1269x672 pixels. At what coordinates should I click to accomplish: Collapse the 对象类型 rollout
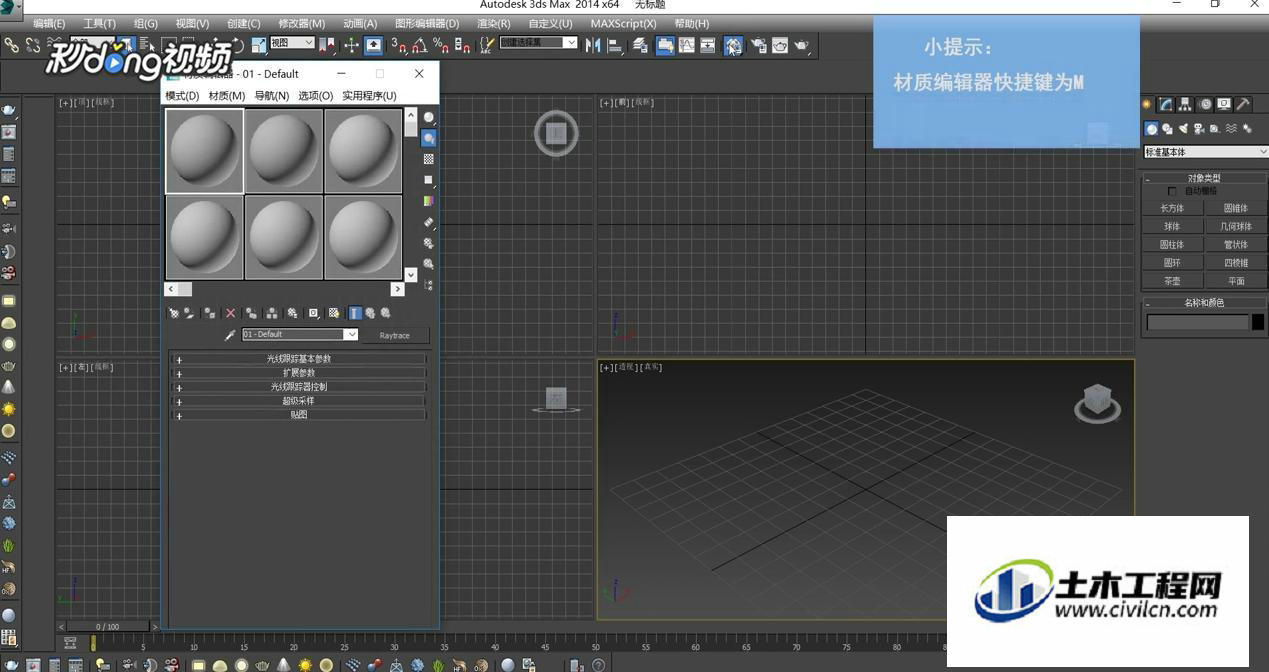click(1204, 178)
